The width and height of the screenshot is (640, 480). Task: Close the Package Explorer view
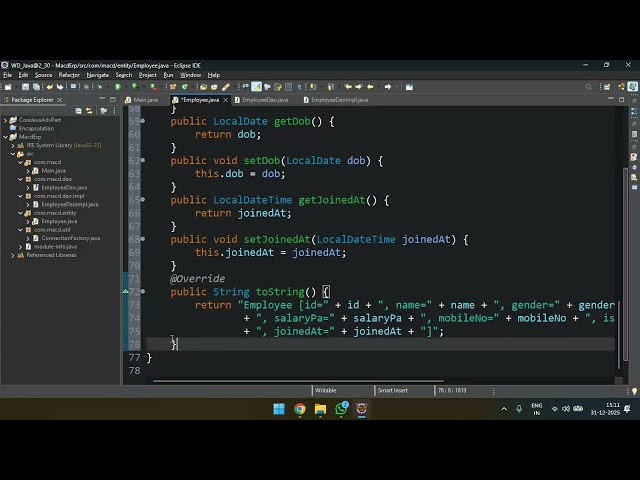tap(60, 100)
